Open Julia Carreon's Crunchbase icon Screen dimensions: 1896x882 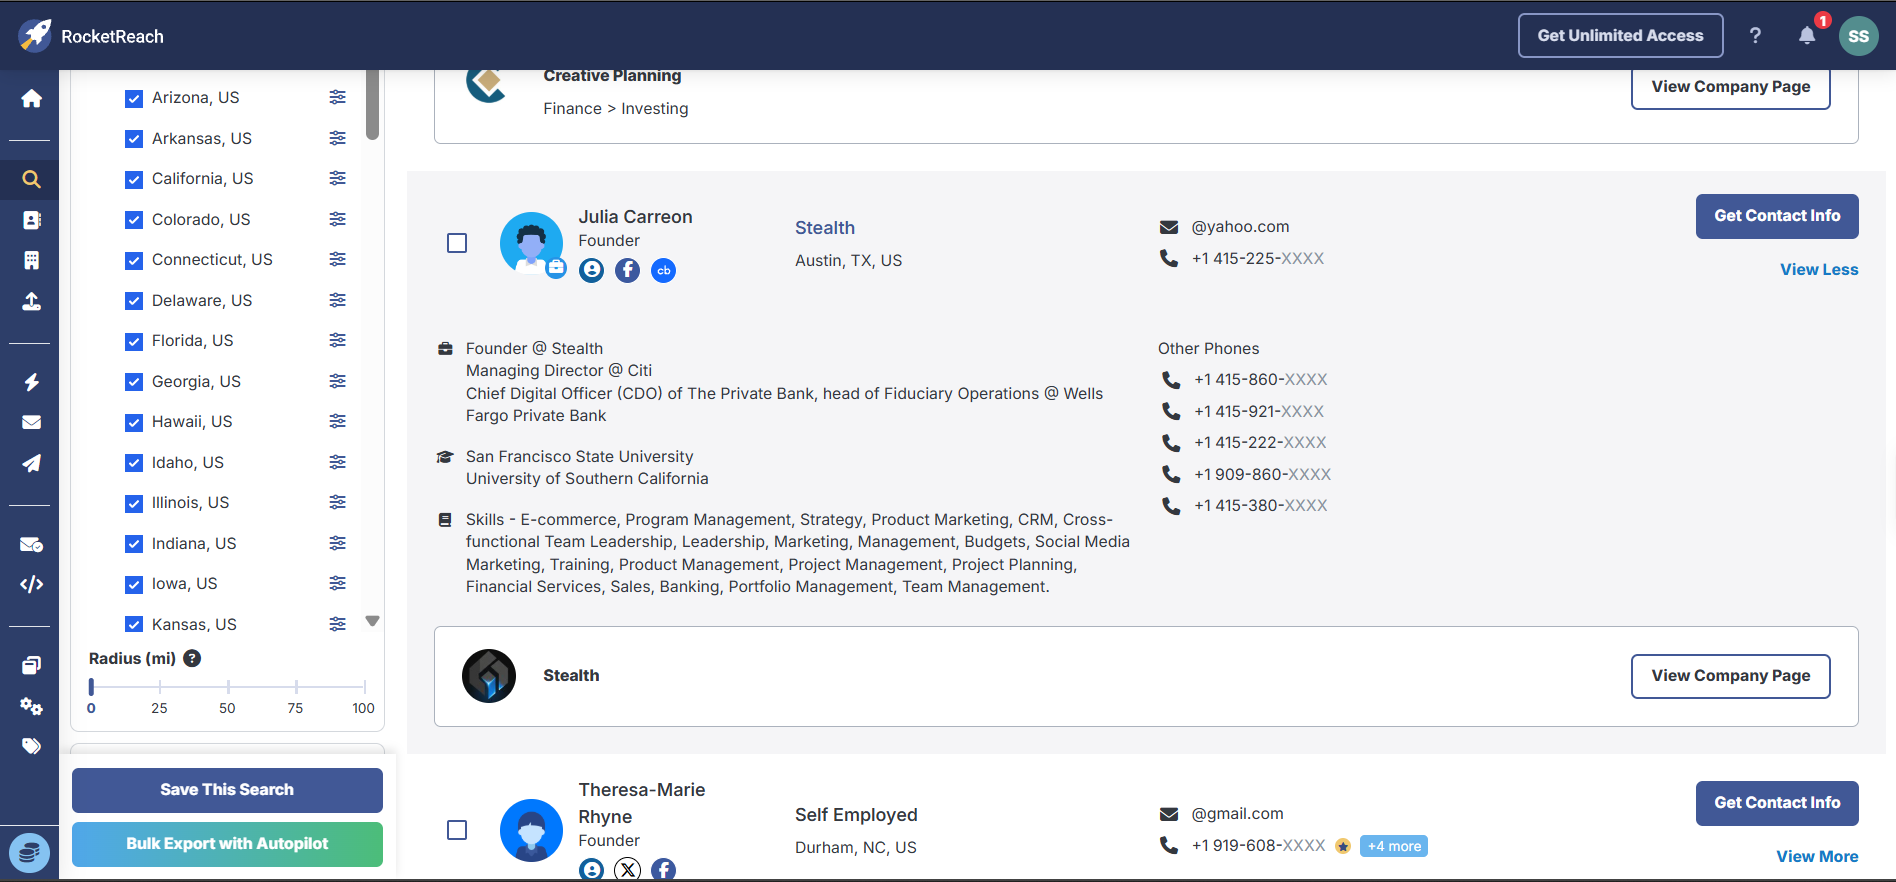(663, 270)
